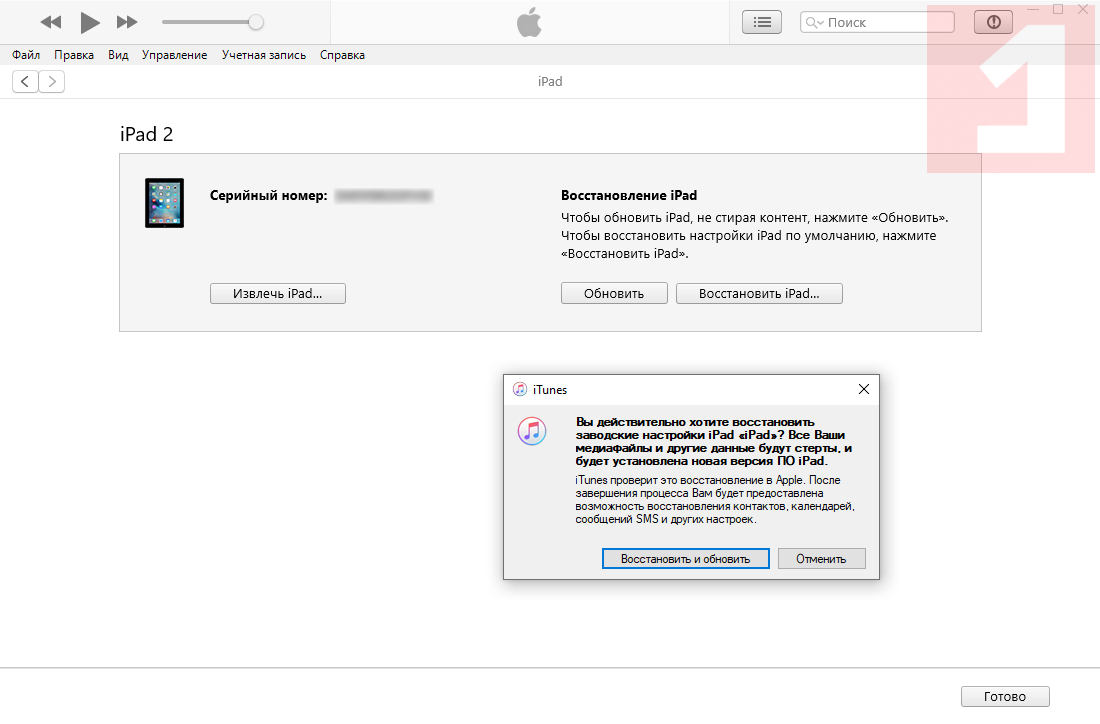Click the alert status button in the toolbar
This screenshot has width=1100, height=724.
(x=993, y=22)
